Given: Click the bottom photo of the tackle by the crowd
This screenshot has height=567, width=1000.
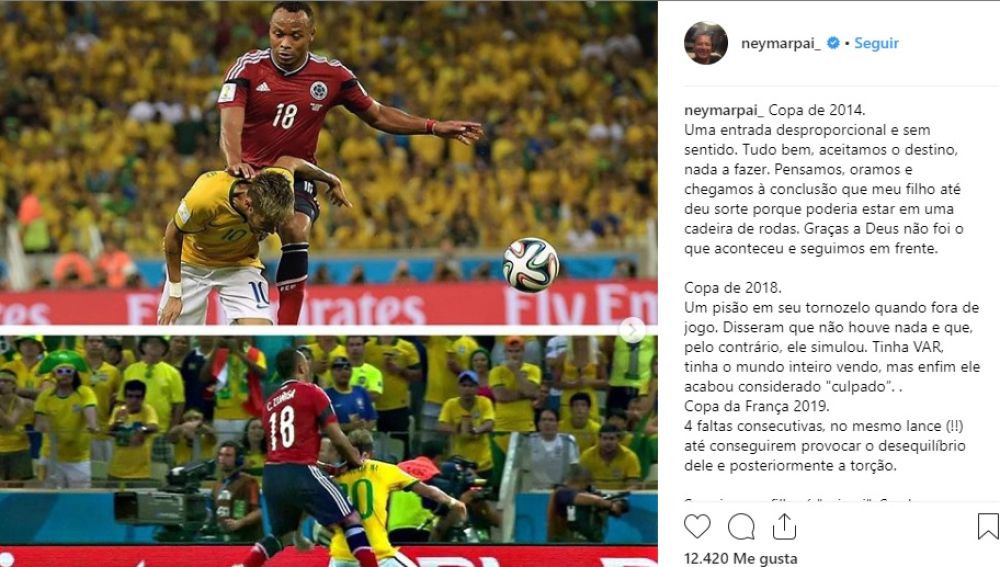Looking at the screenshot, I should tap(328, 452).
